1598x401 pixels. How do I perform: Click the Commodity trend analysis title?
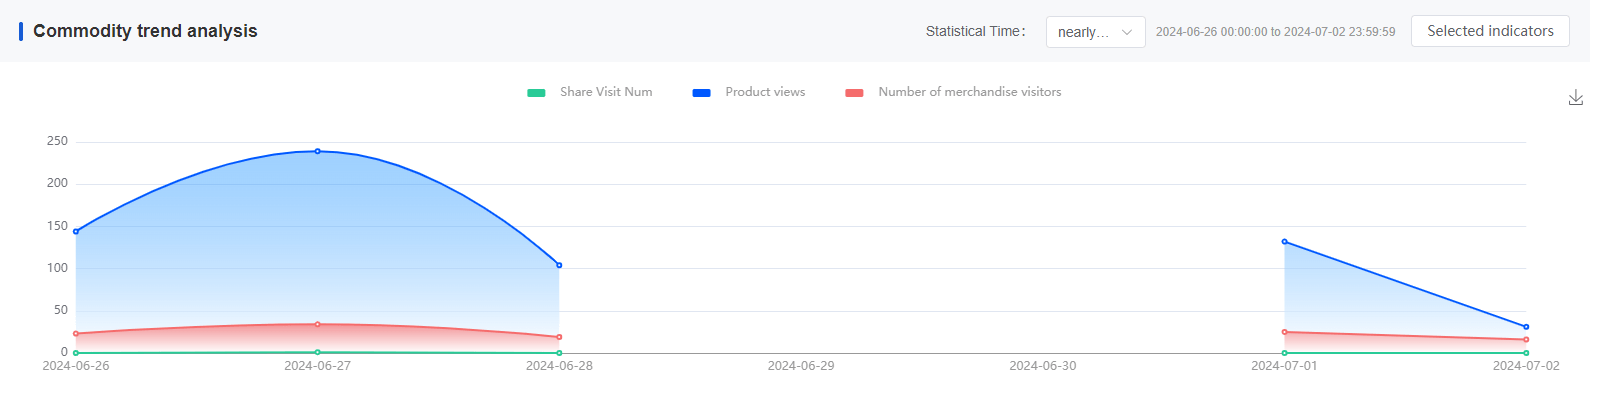click(145, 31)
